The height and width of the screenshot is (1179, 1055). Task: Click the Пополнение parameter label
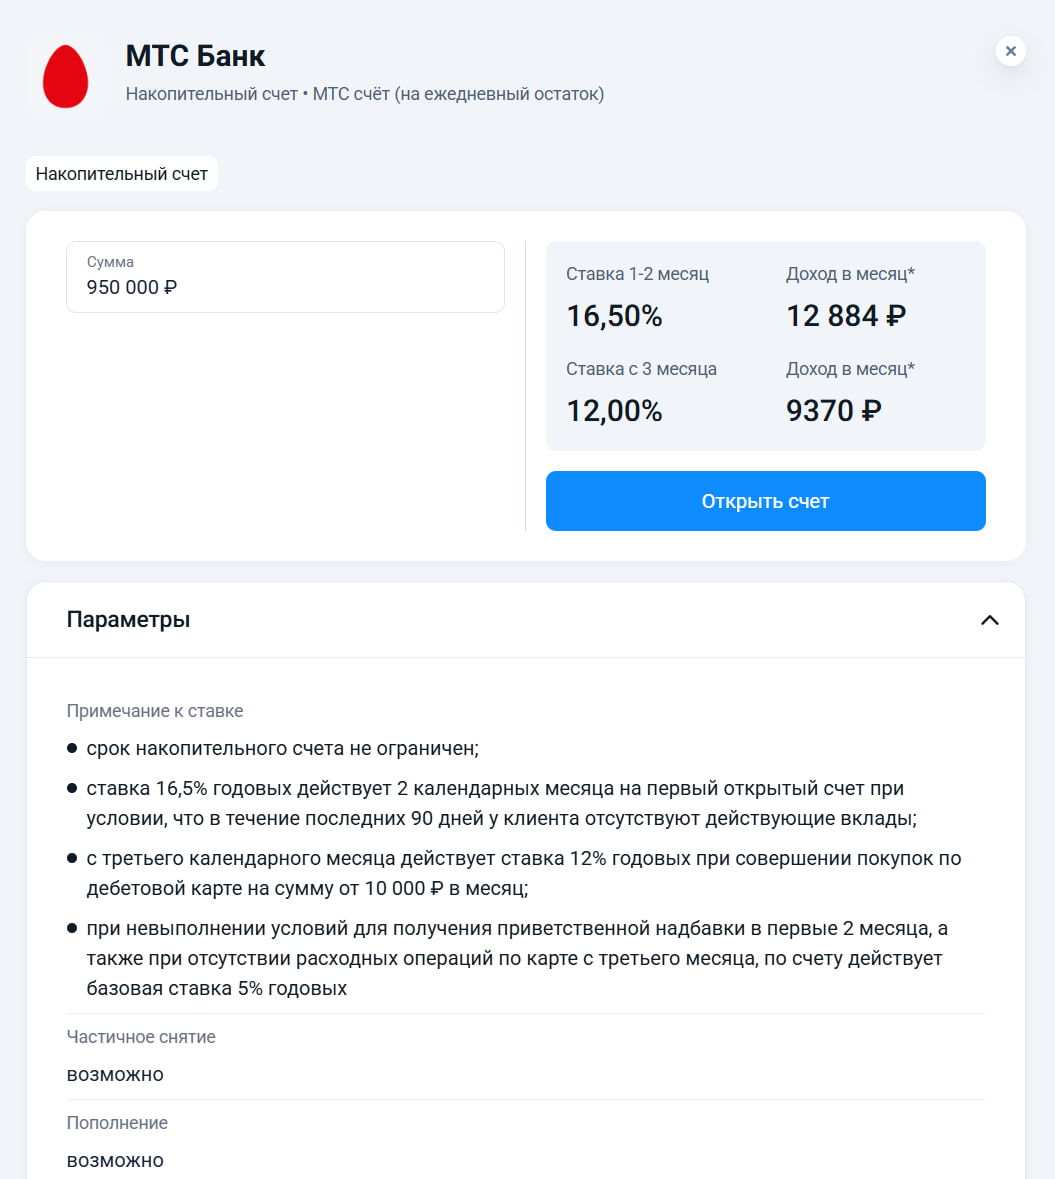point(117,1122)
